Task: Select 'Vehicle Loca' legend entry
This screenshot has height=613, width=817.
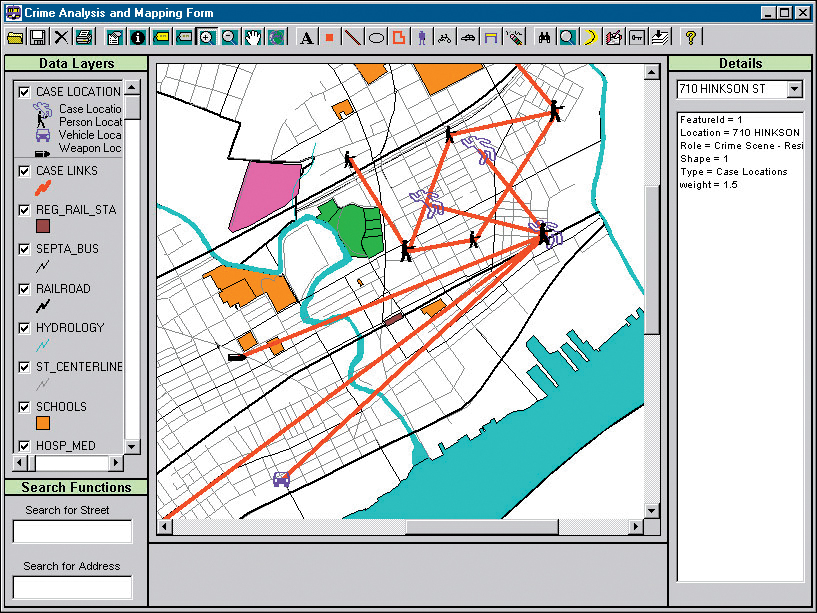Action: pyautogui.click(x=90, y=135)
